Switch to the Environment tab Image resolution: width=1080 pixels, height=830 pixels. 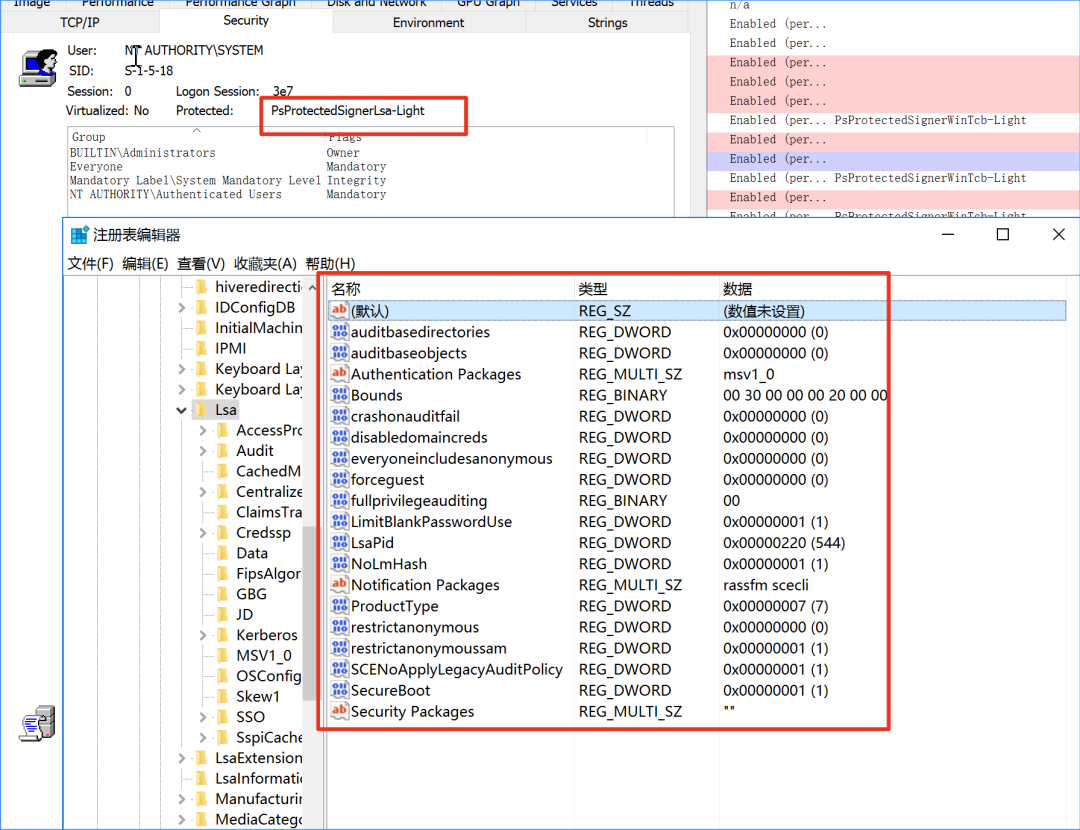click(428, 23)
